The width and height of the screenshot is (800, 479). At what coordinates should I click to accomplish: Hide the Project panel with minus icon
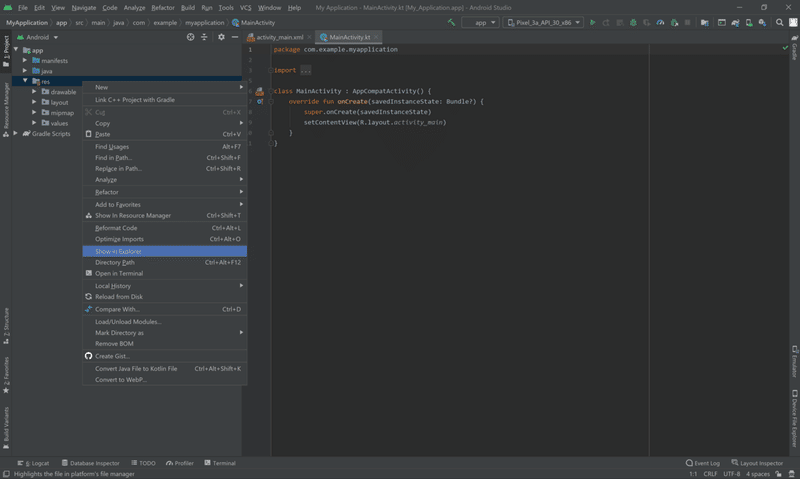click(235, 37)
